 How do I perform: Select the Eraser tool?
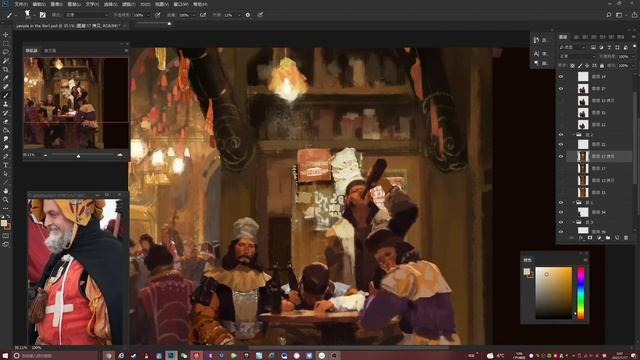tap(6, 121)
